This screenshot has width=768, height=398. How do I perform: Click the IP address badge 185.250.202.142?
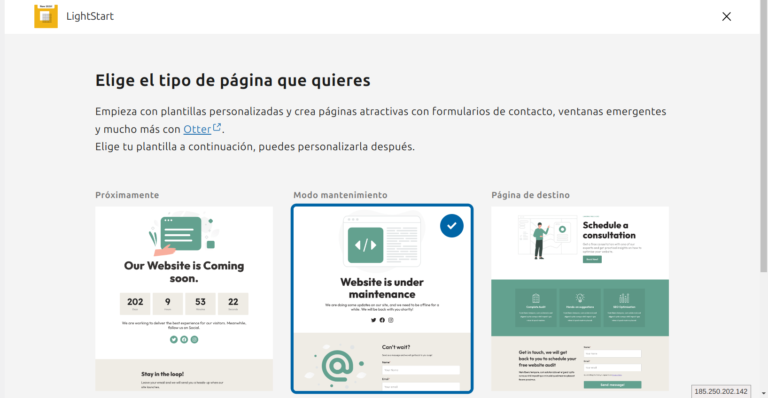(x=721, y=391)
